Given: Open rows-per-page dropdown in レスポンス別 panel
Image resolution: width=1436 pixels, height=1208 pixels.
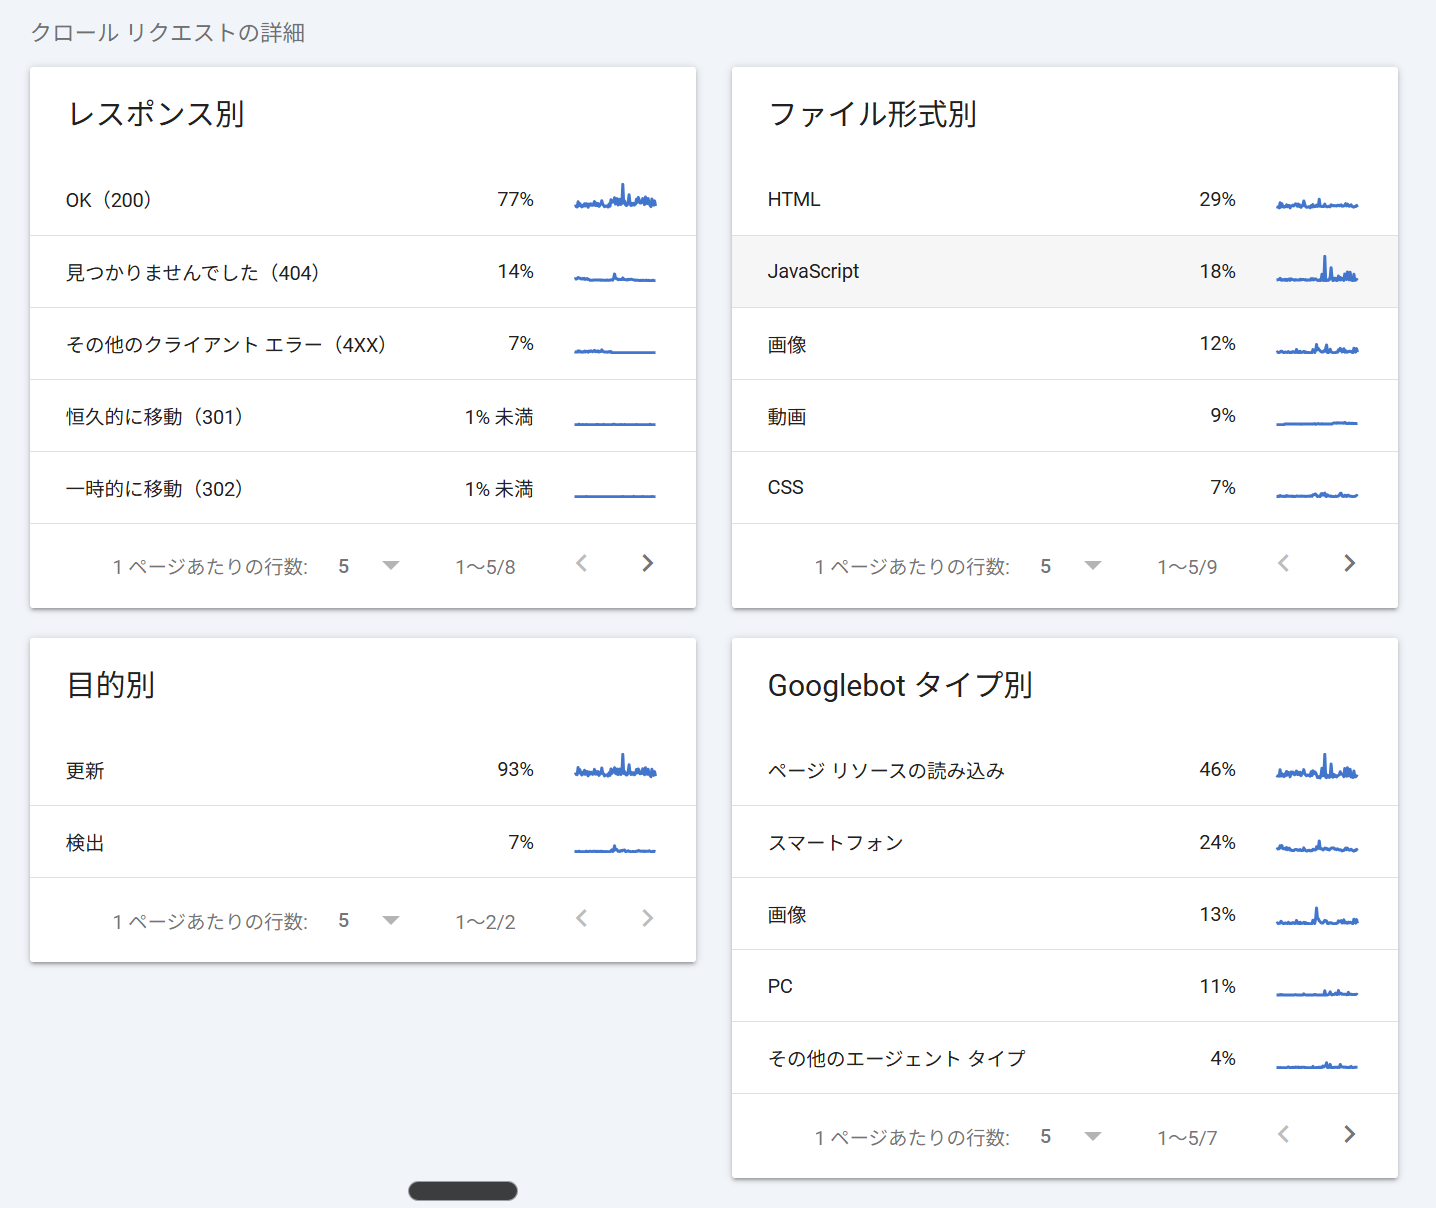Looking at the screenshot, I should click(x=390, y=565).
